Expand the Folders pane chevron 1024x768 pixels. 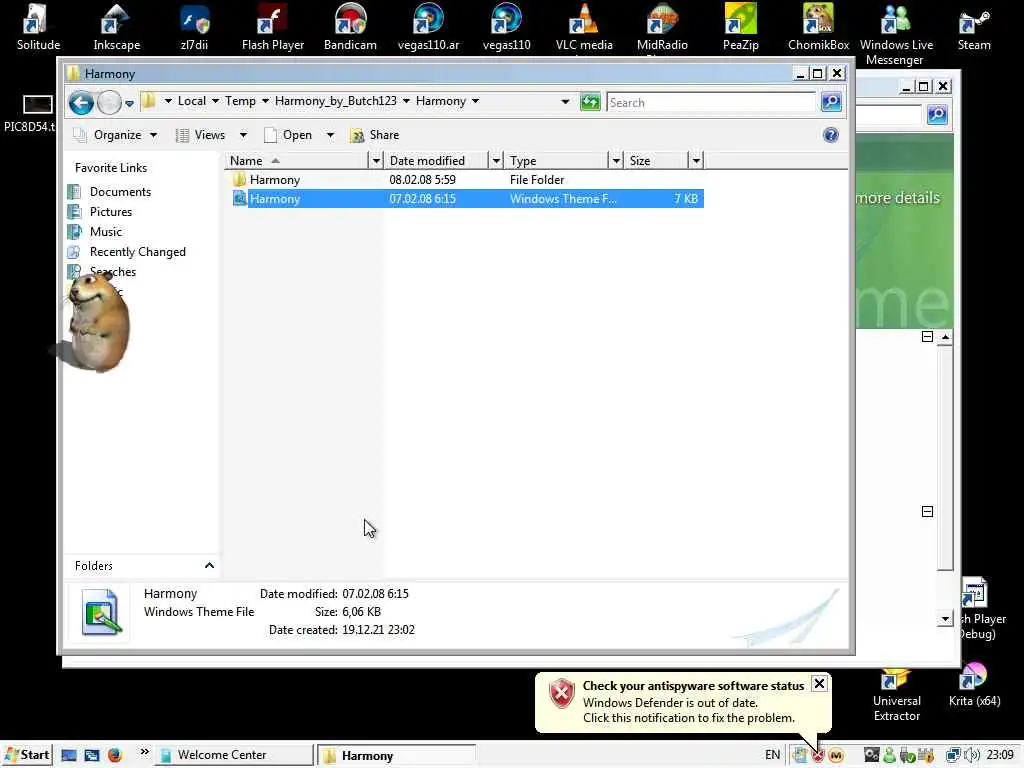(209, 566)
